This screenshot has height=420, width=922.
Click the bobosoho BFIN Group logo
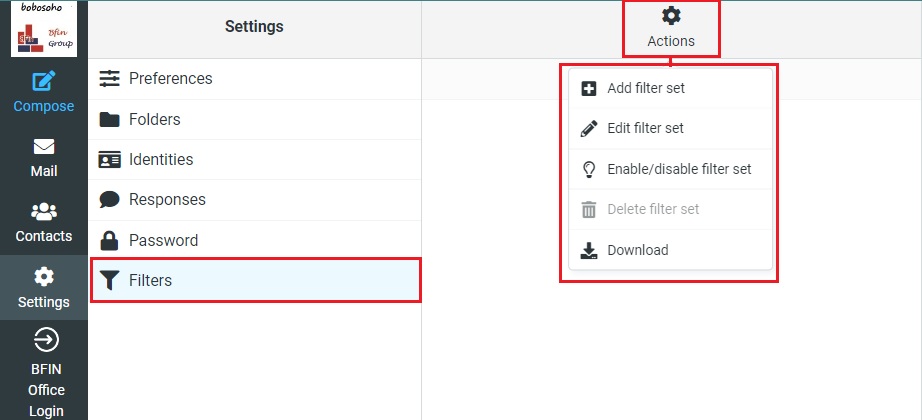[x=44, y=29]
